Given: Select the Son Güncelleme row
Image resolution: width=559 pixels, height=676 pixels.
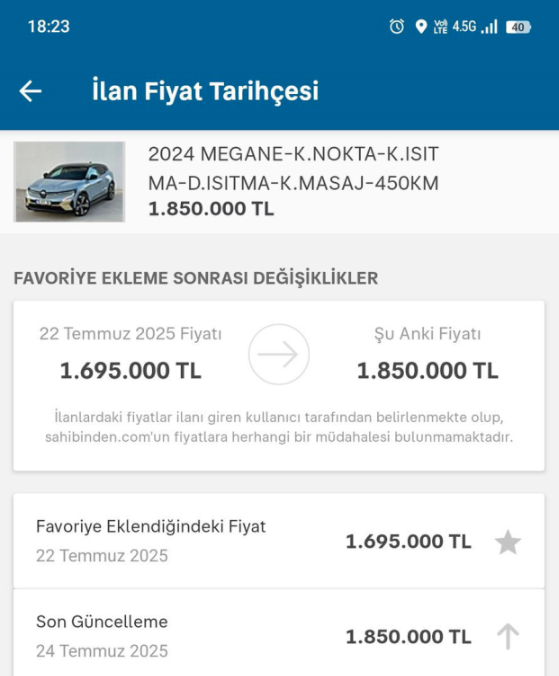Looking at the screenshot, I should point(279,636).
